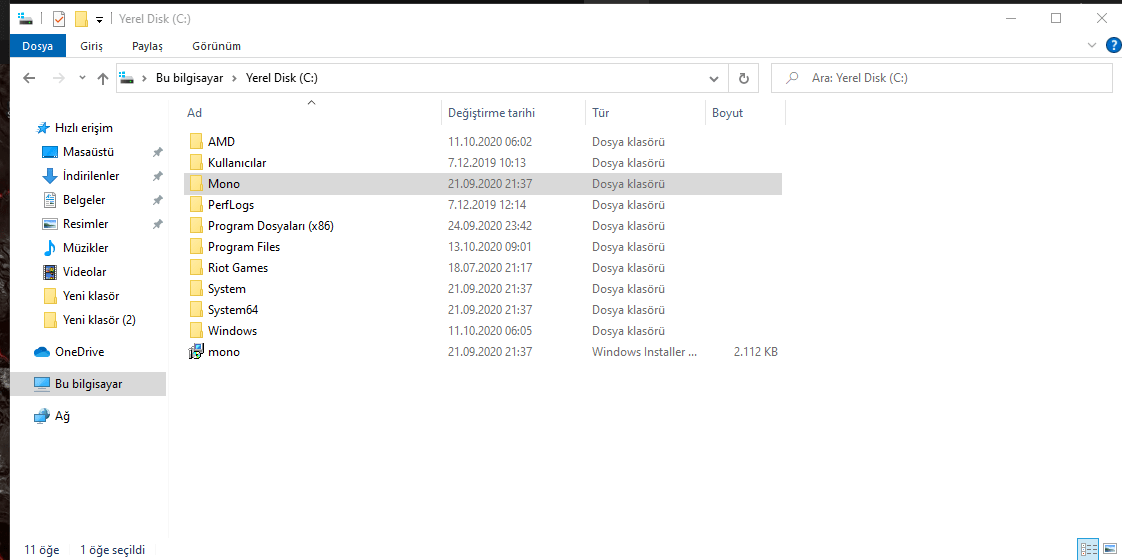The image size is (1122, 560).
Task: Switch to large icons view button
Action: click(x=1109, y=549)
